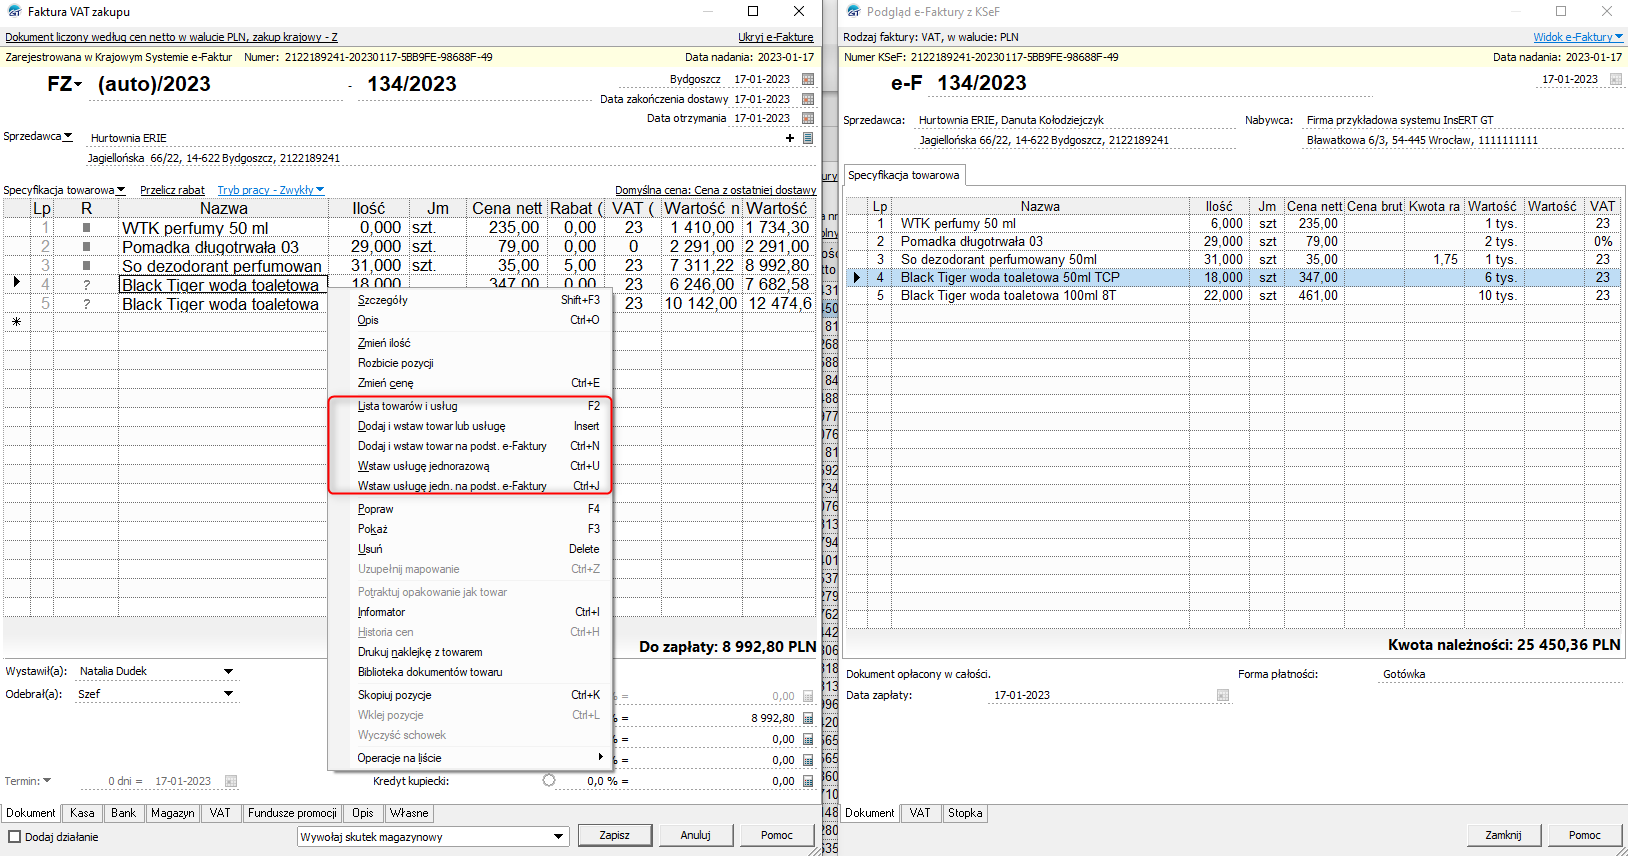
Task: Open calculator icon beside 8 992,80 amount
Action: (x=808, y=718)
